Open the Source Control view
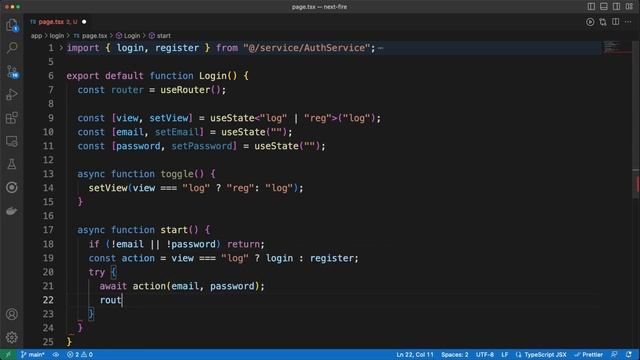 pyautogui.click(x=12, y=72)
